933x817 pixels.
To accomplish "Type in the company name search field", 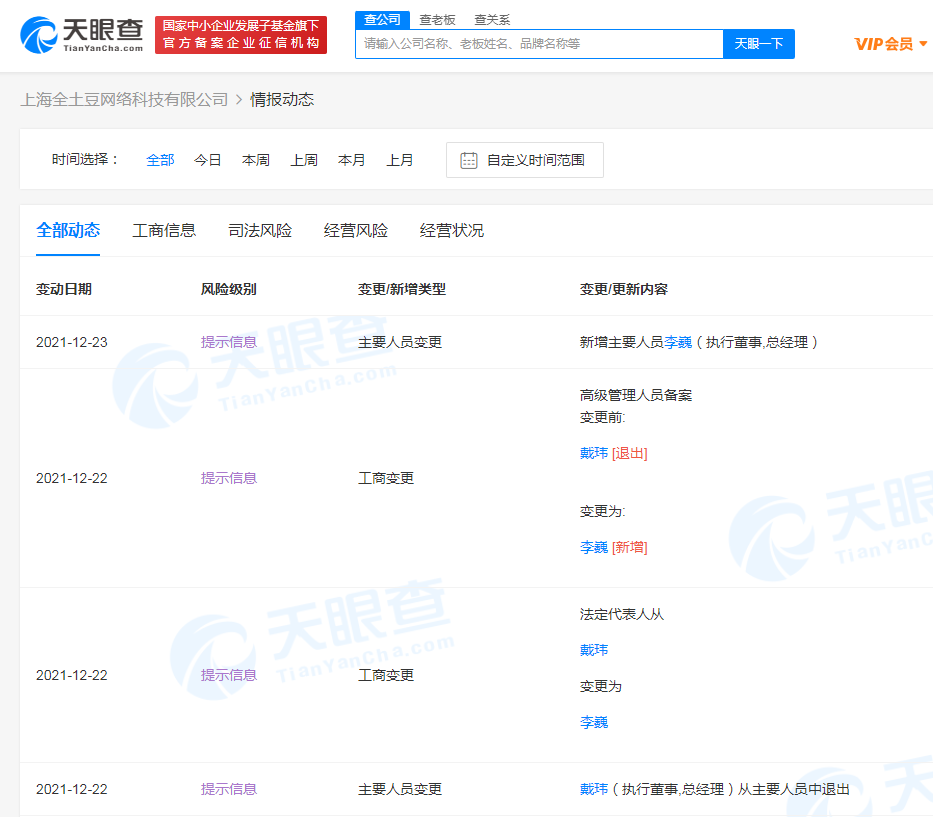I will pyautogui.click(x=538, y=44).
